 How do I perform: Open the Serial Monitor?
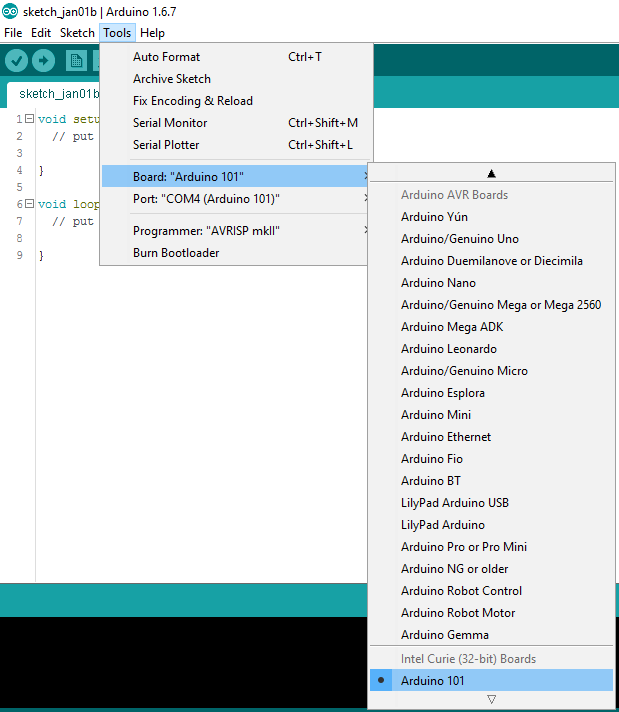236,123
